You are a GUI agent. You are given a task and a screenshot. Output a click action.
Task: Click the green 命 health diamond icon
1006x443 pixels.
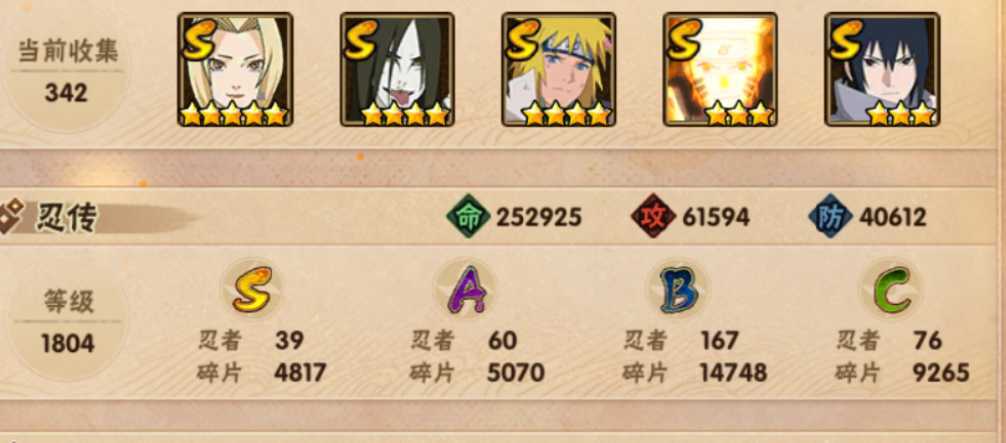point(469,216)
